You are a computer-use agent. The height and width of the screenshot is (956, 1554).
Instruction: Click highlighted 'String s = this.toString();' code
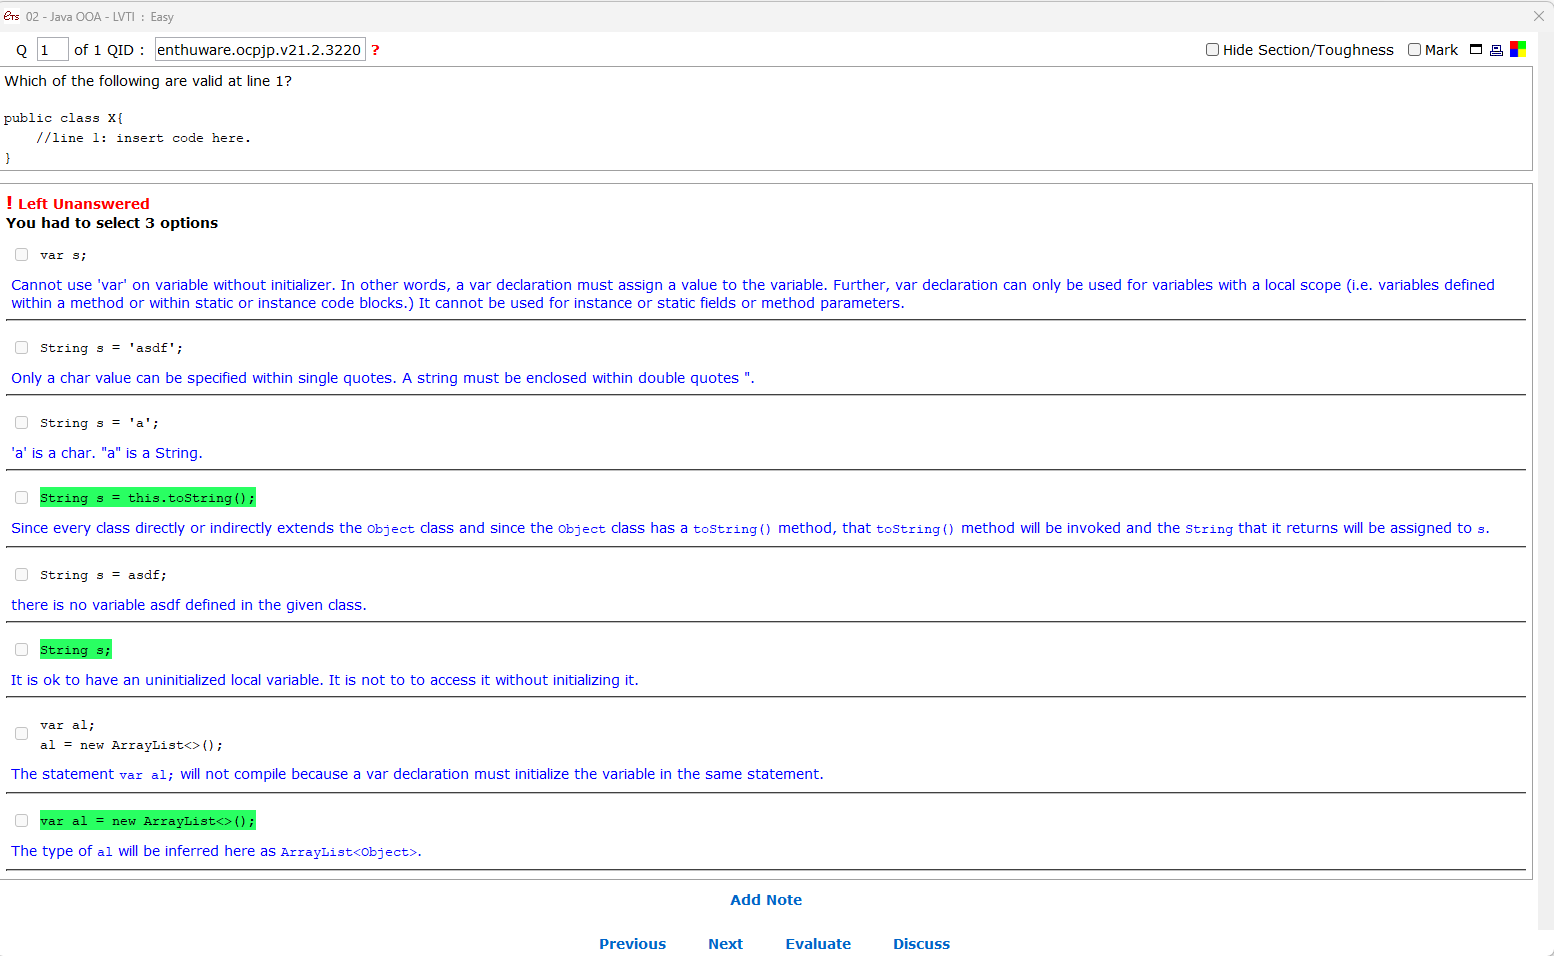click(148, 498)
